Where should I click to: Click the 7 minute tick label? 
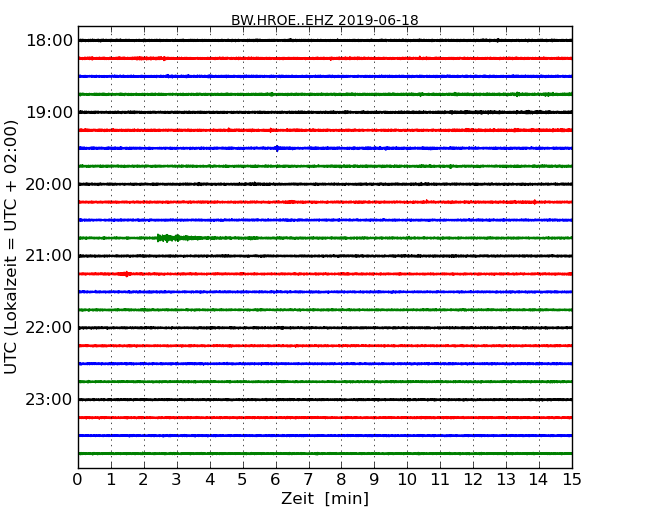pyautogui.click(x=308, y=480)
